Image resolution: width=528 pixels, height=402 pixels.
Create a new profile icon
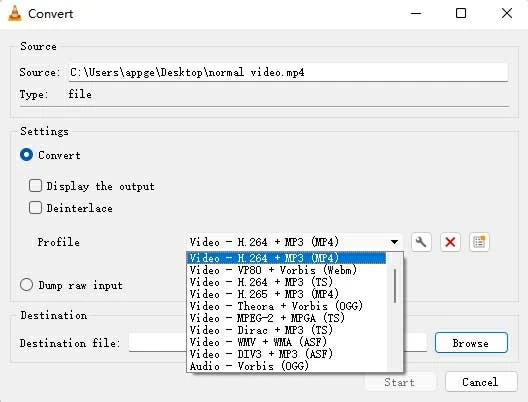pos(479,242)
